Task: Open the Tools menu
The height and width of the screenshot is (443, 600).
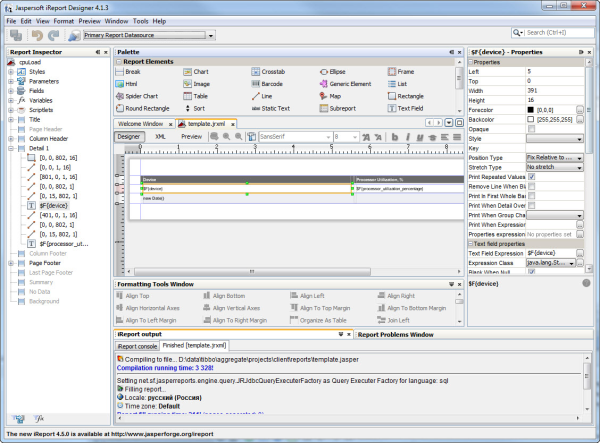Action: pos(140,21)
